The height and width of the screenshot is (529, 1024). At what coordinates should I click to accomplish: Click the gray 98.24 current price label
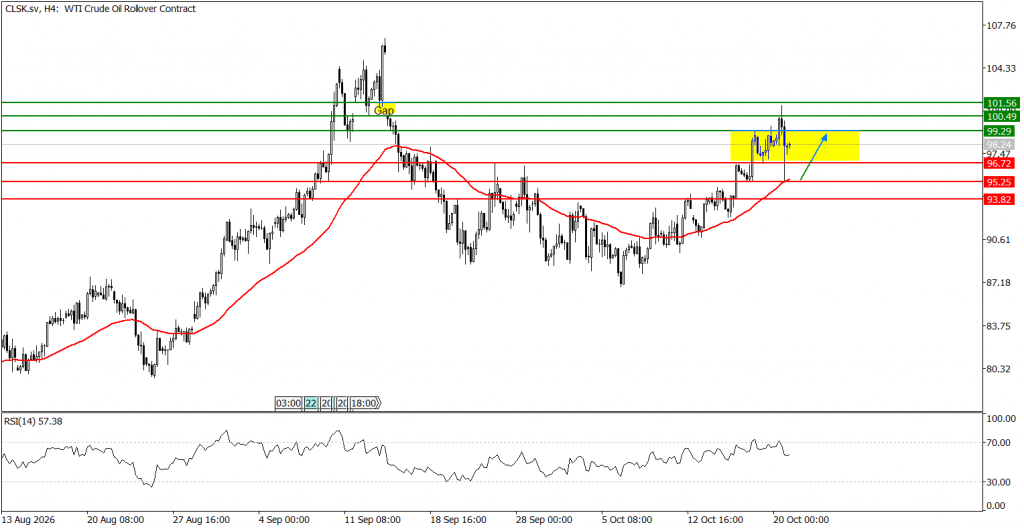tap(1000, 144)
